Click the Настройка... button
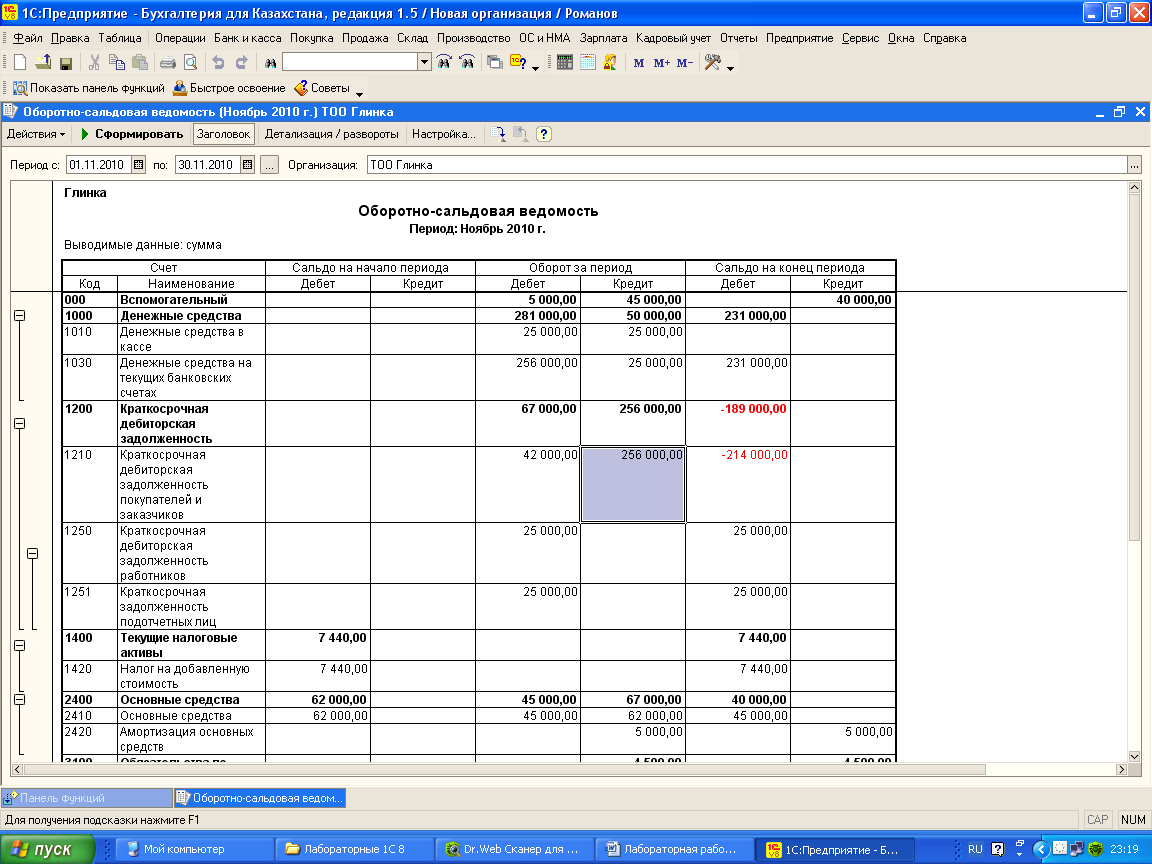The height and width of the screenshot is (864, 1152). coord(444,134)
